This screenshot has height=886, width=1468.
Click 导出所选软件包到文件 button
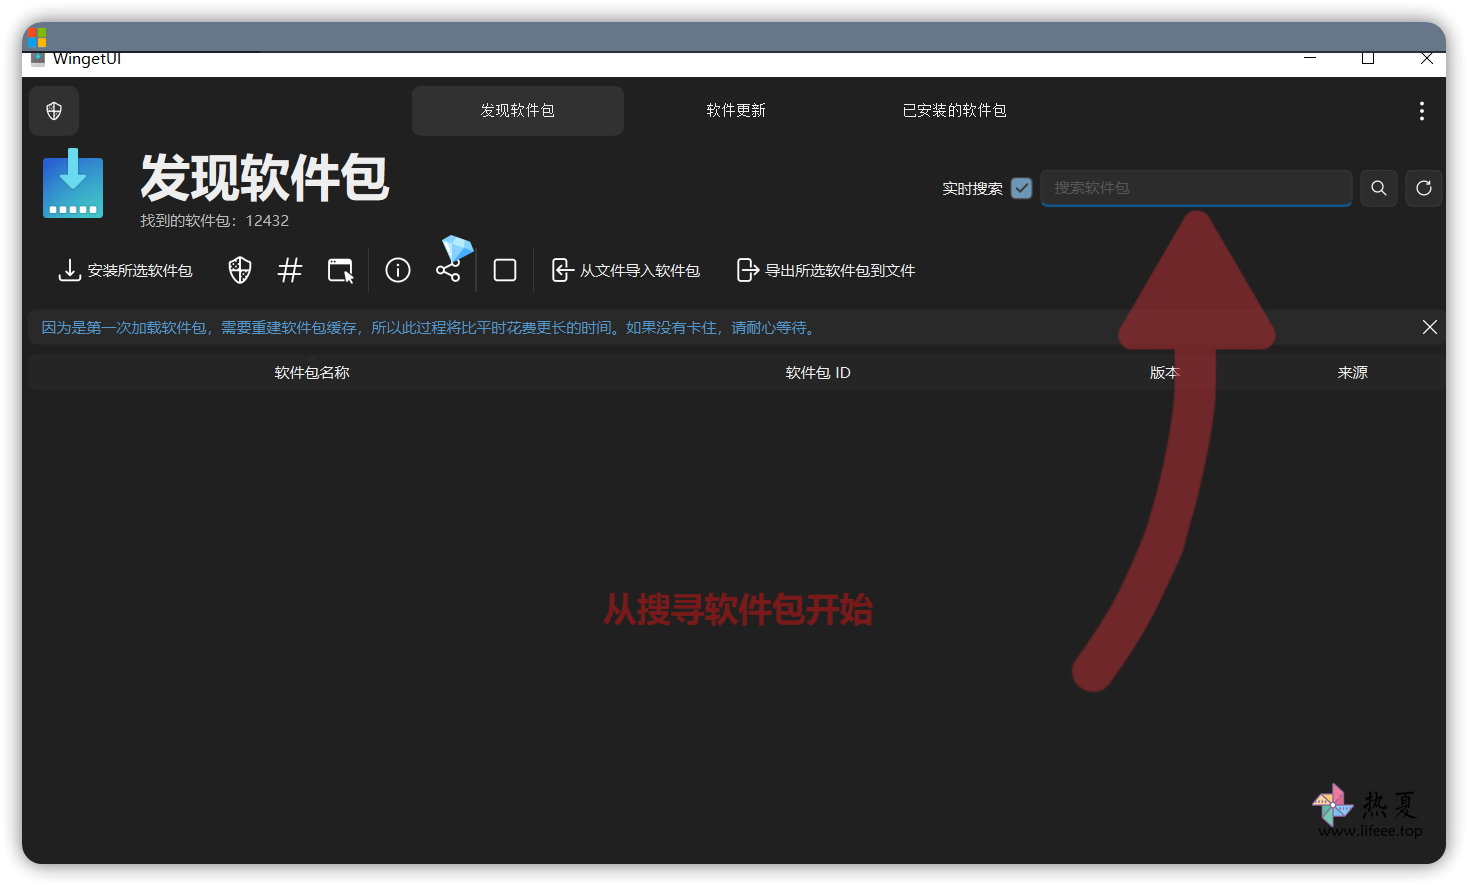click(x=826, y=270)
